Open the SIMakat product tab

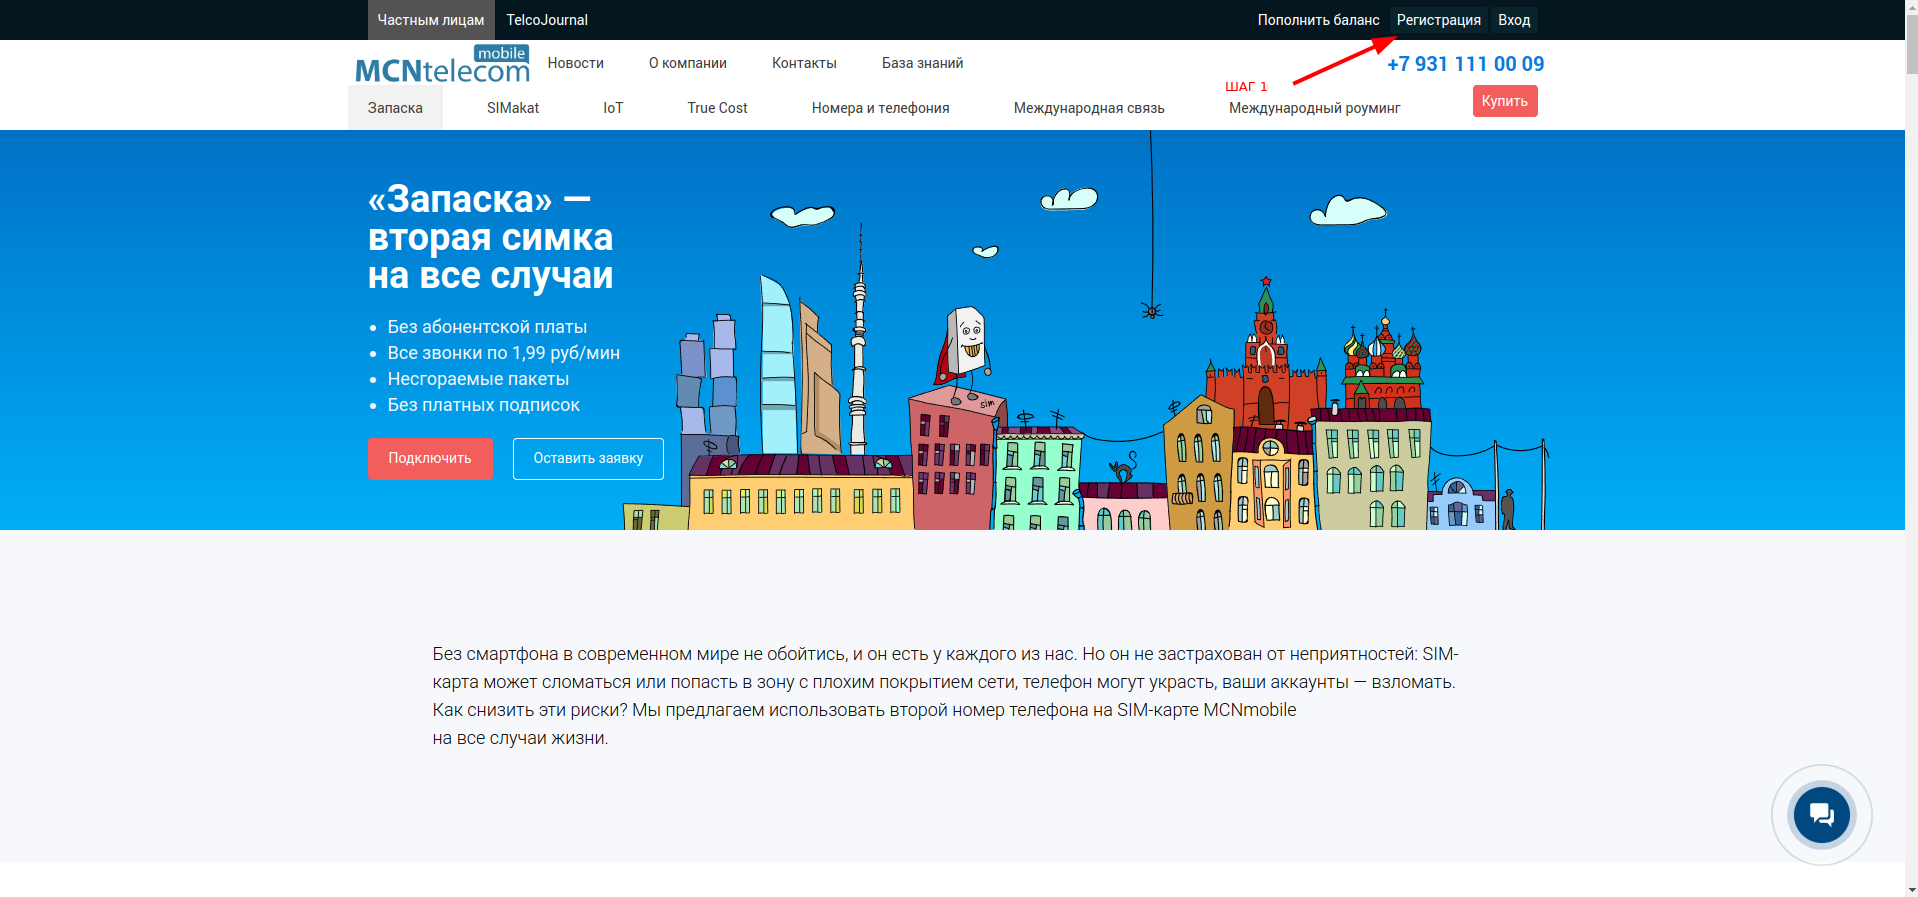pos(513,108)
